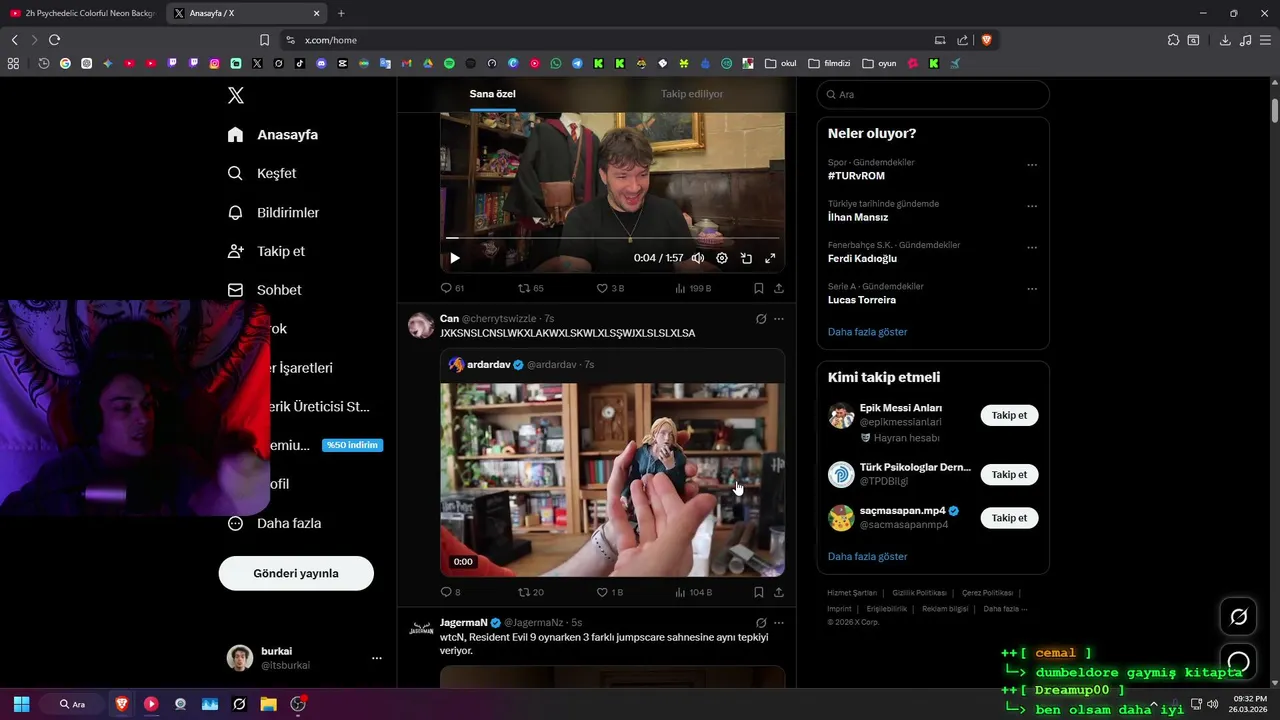Click the Gönderi yayınla button

coord(296,573)
